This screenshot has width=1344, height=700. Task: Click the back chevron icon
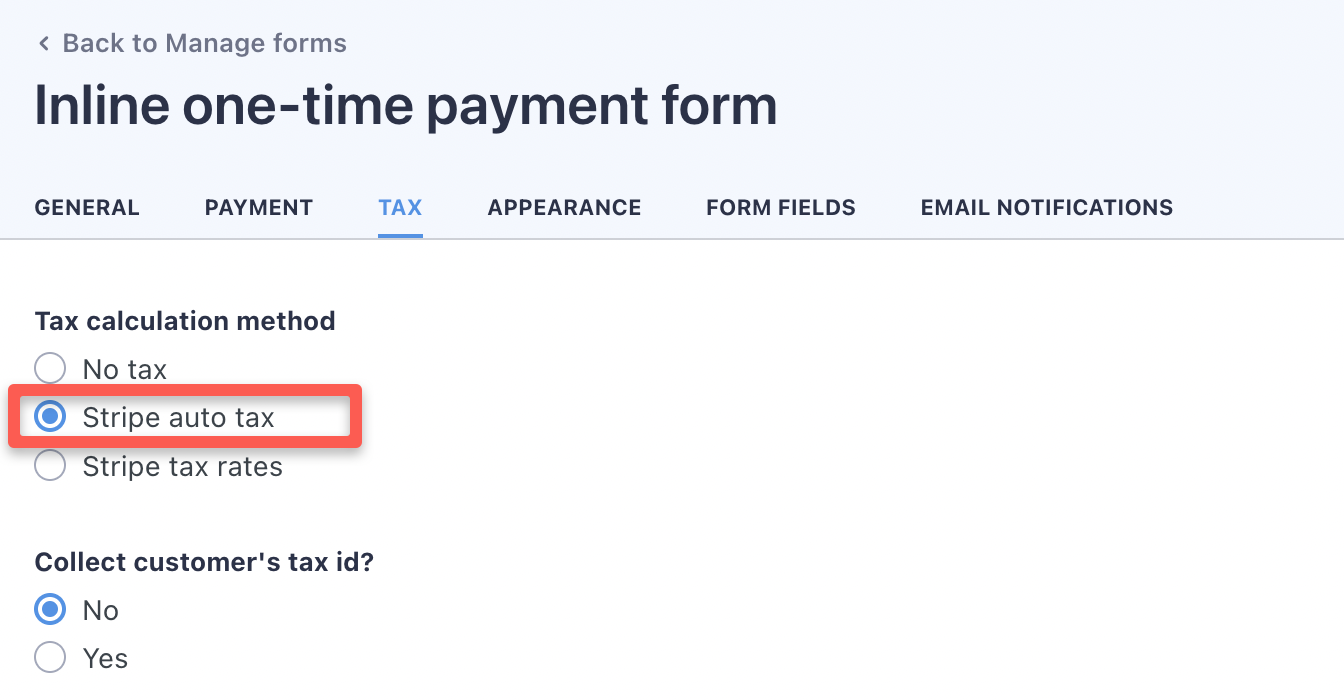(x=43, y=43)
